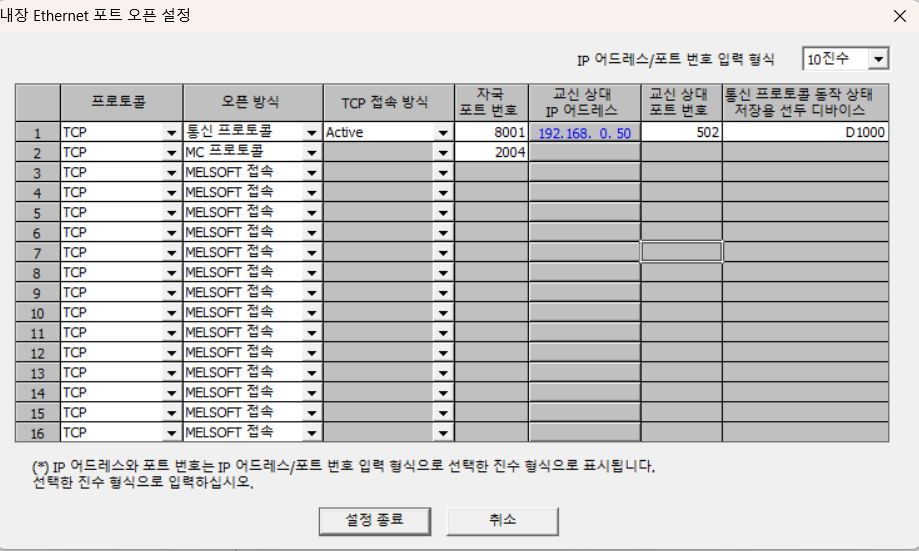The height and width of the screenshot is (551, 919).
Task: Click the 설정 종료 button
Action: [375, 521]
